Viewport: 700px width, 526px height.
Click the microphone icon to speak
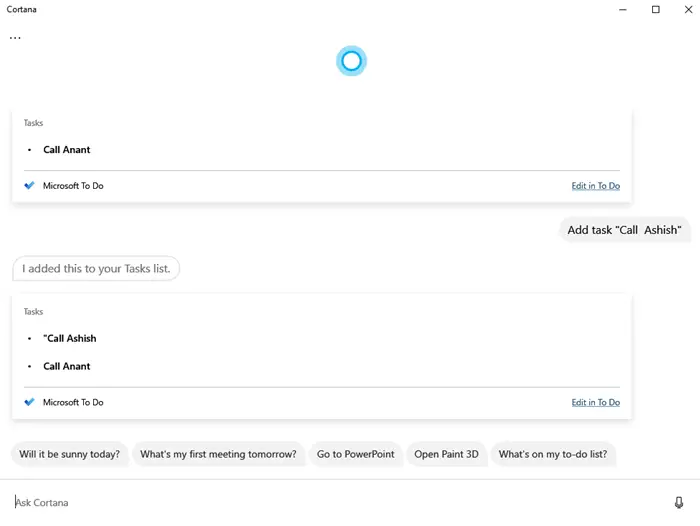[x=679, y=502]
